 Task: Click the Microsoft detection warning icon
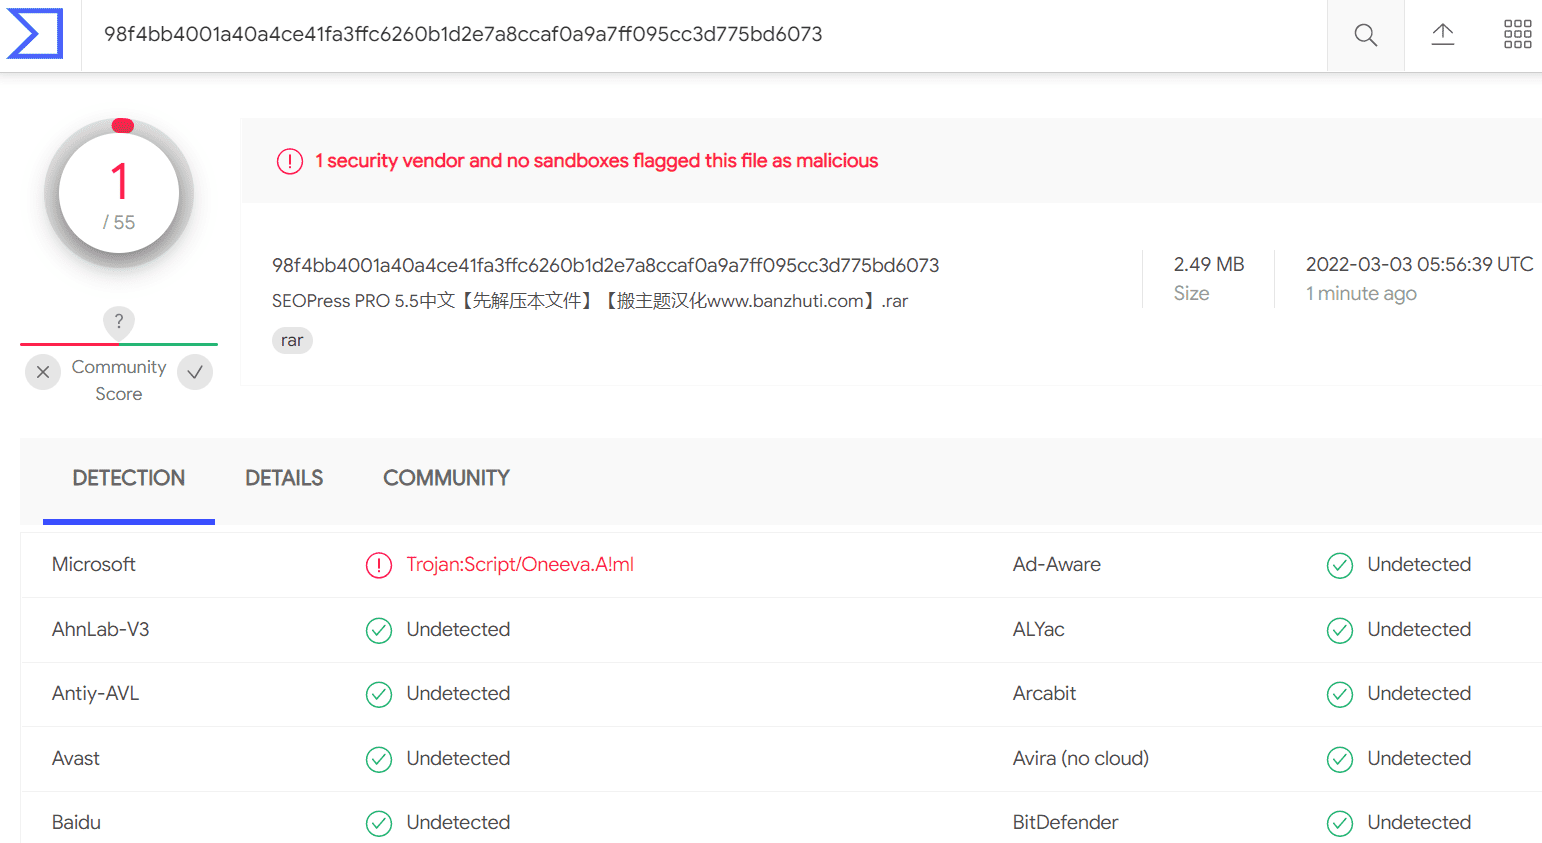379,566
